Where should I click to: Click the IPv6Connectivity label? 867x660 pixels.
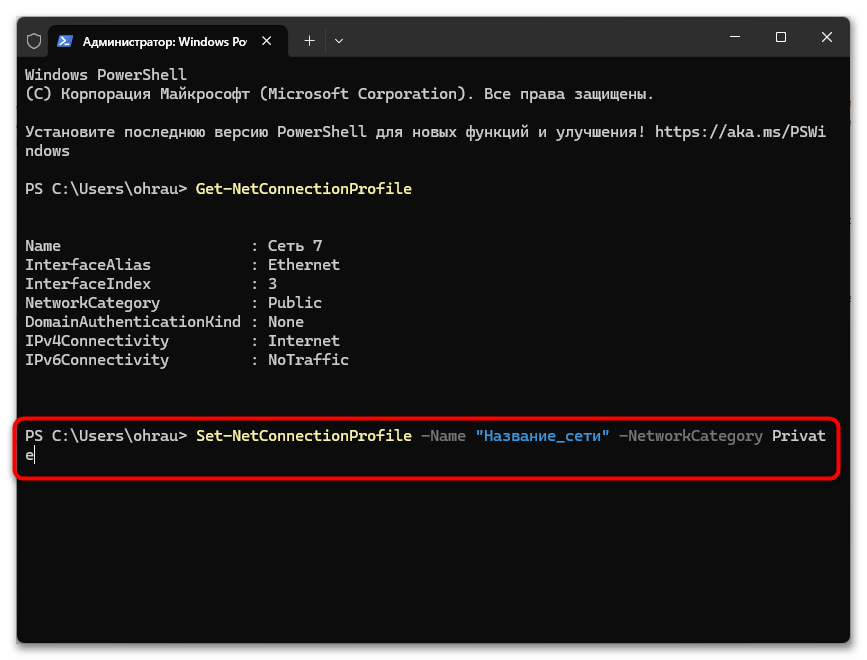click(97, 359)
